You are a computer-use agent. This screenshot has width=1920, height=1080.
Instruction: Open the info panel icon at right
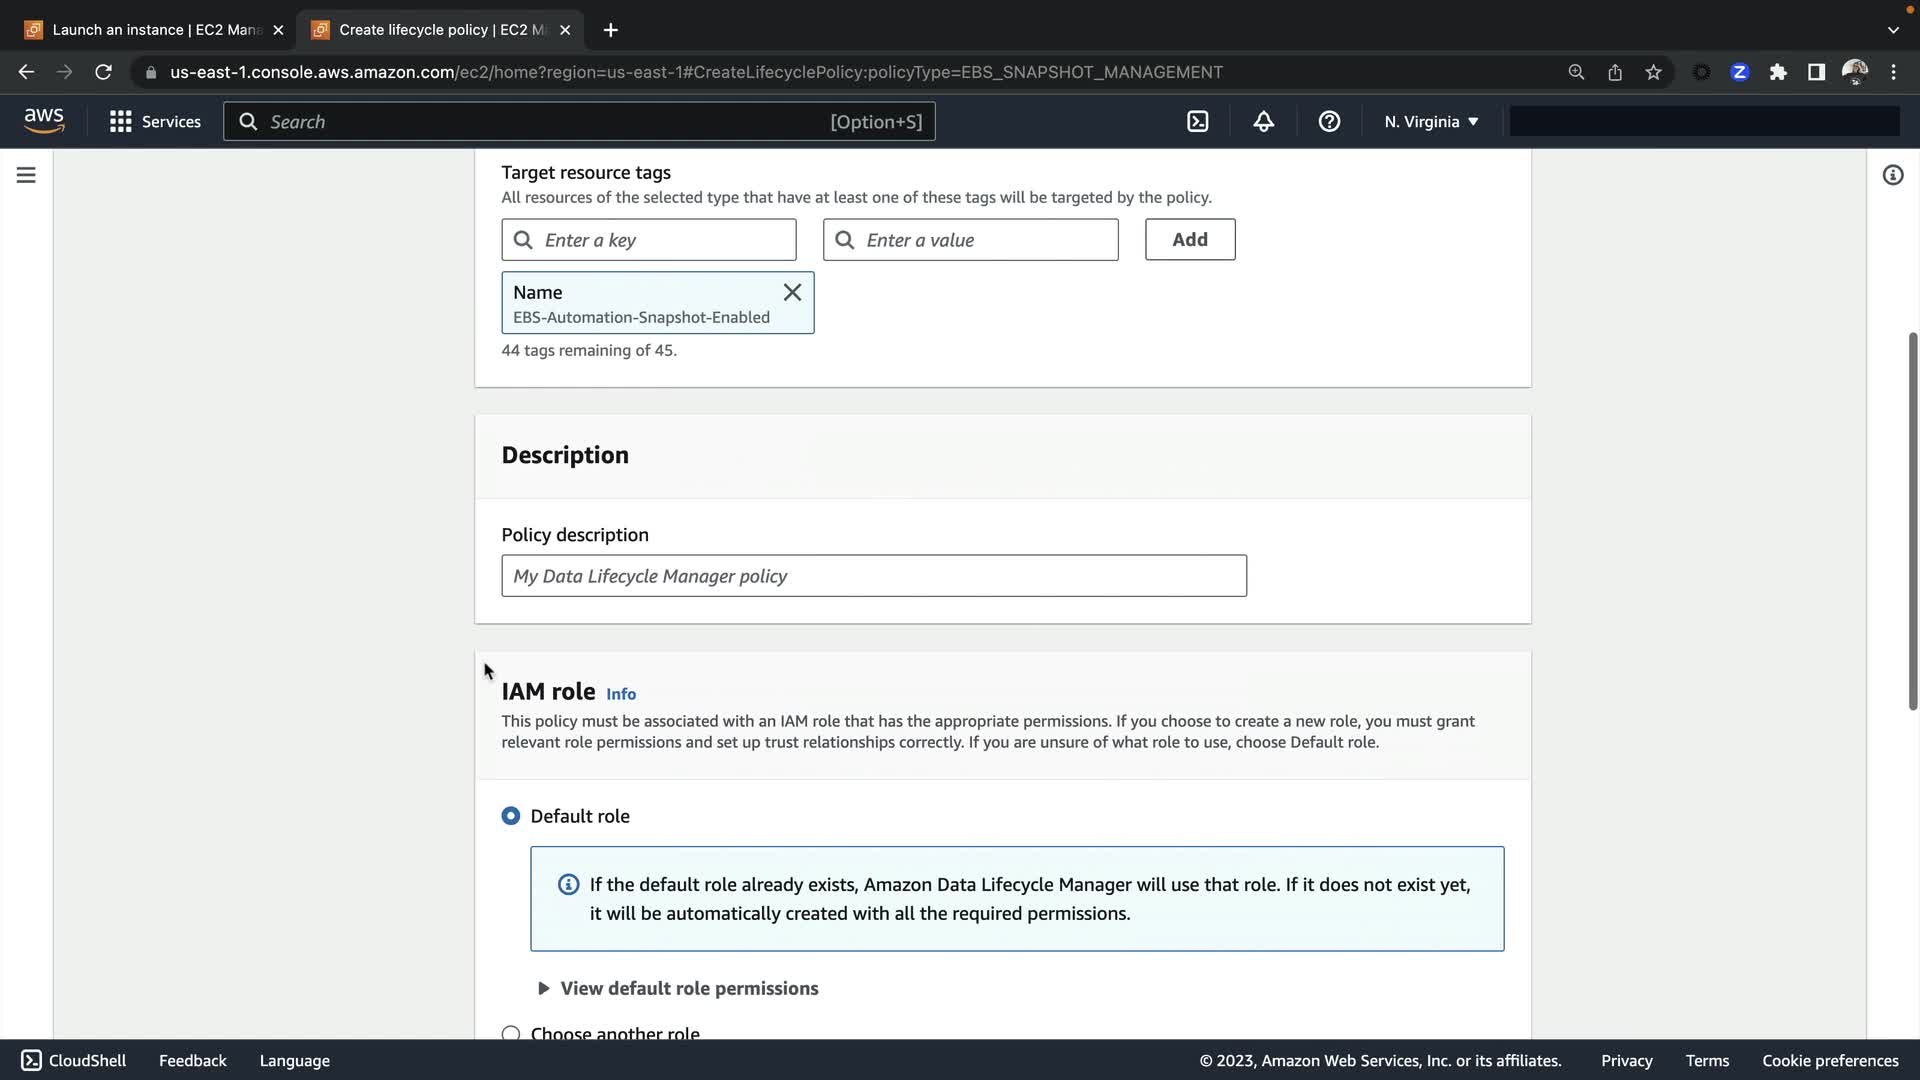point(1892,175)
